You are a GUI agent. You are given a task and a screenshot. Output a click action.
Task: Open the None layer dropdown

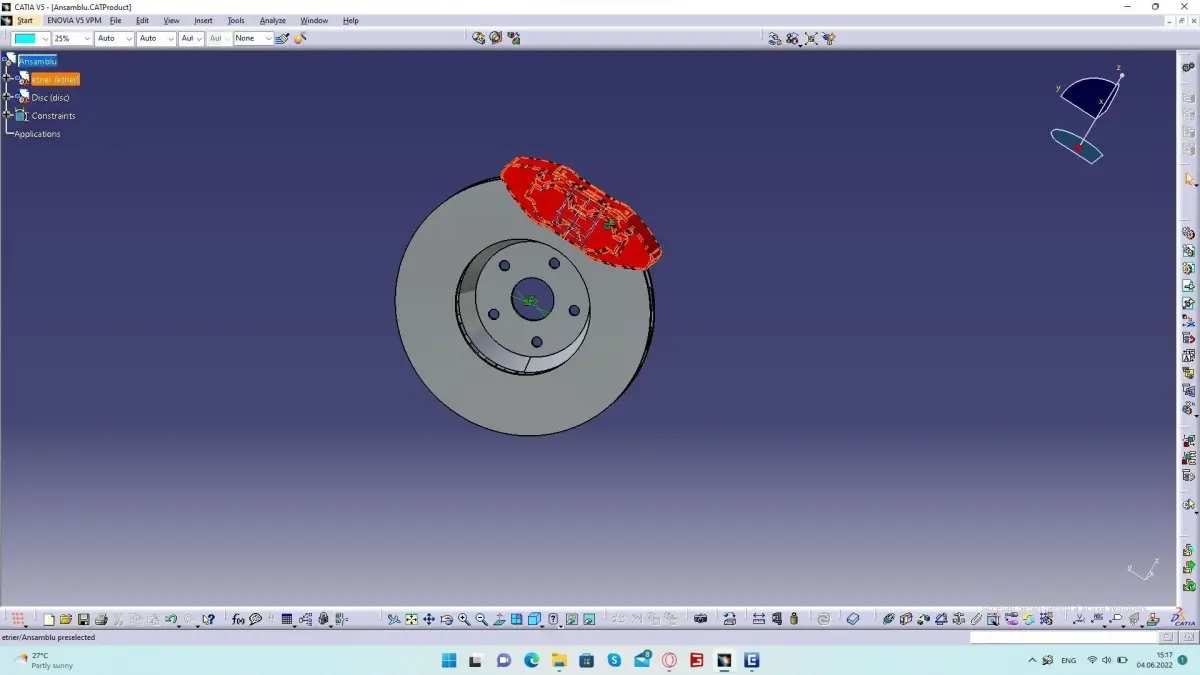pos(253,38)
